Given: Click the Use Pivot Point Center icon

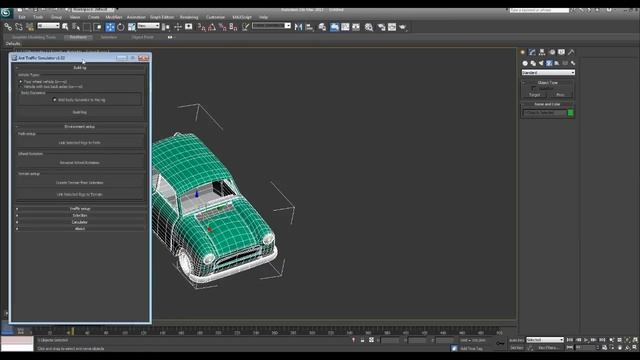Looking at the screenshot, I should point(166,27).
